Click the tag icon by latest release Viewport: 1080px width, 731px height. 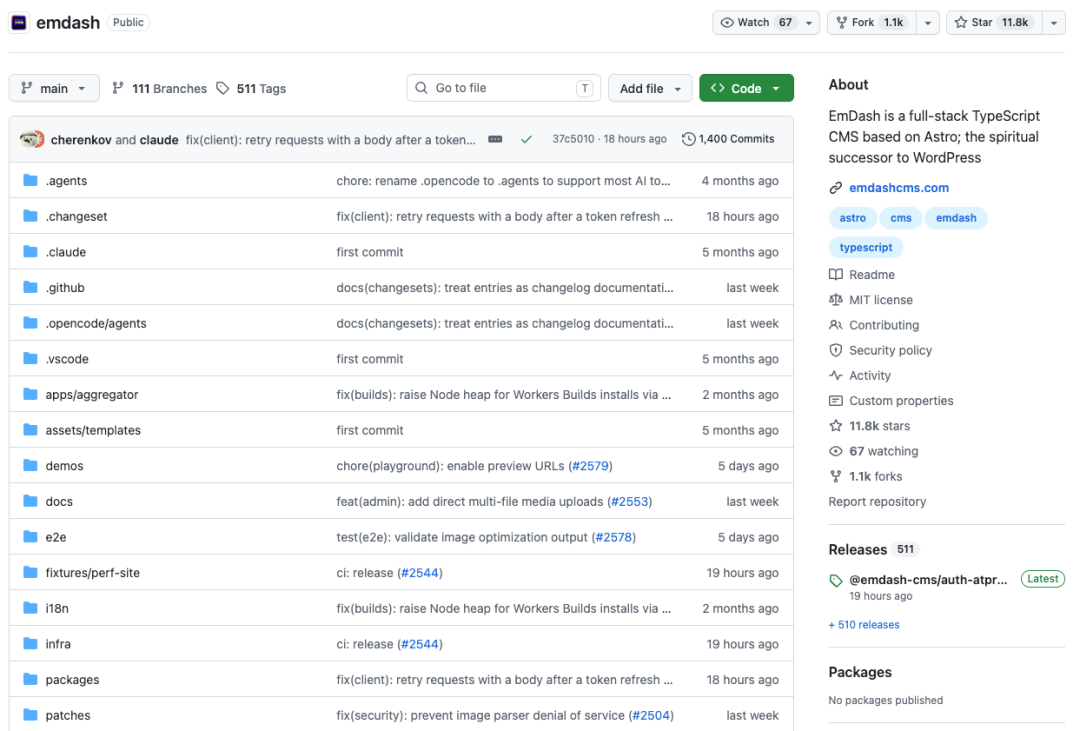pos(835,580)
